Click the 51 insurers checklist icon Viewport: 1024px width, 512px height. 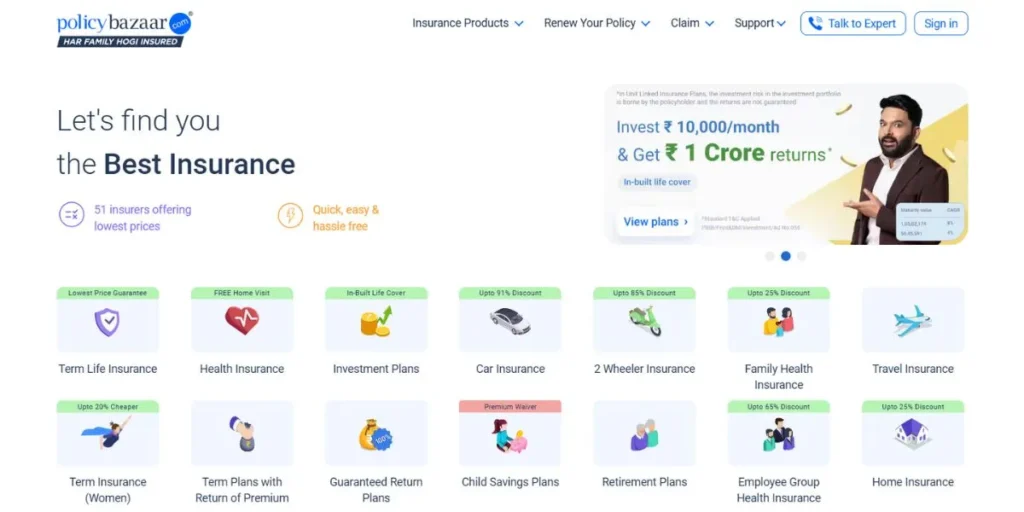click(71, 215)
